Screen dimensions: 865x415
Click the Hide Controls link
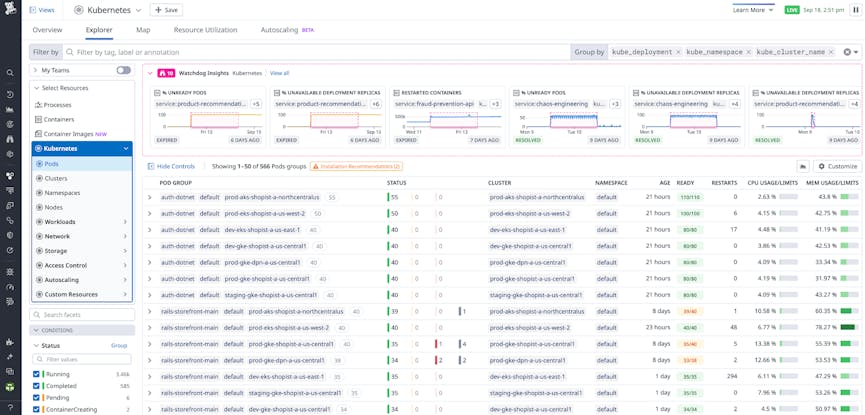pos(175,166)
